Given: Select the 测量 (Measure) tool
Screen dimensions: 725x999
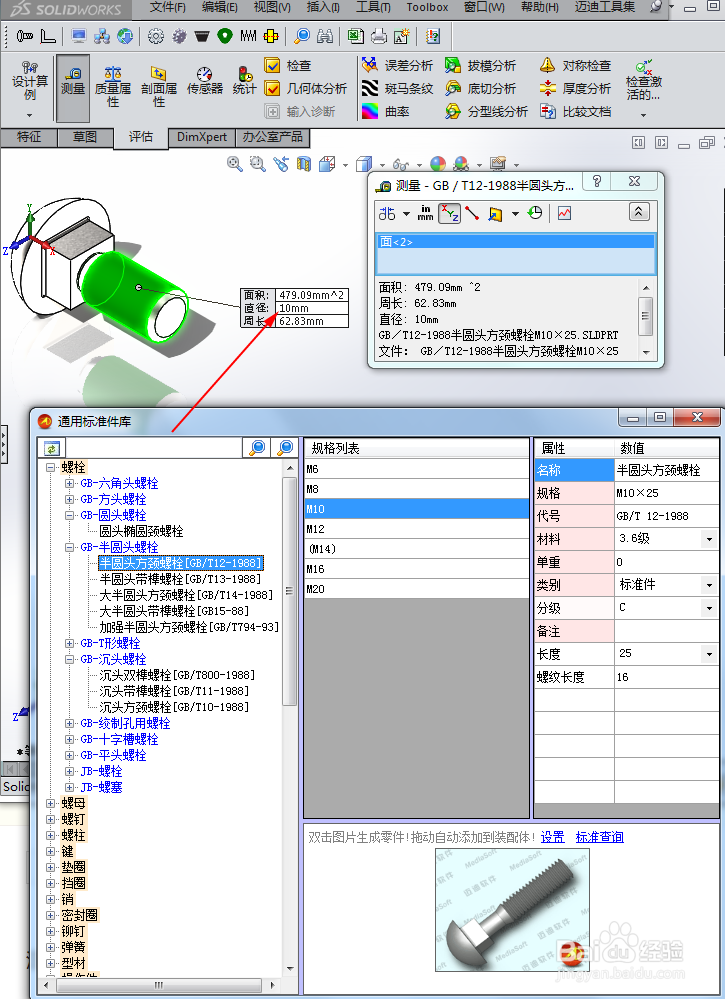Looking at the screenshot, I should 73,88.
